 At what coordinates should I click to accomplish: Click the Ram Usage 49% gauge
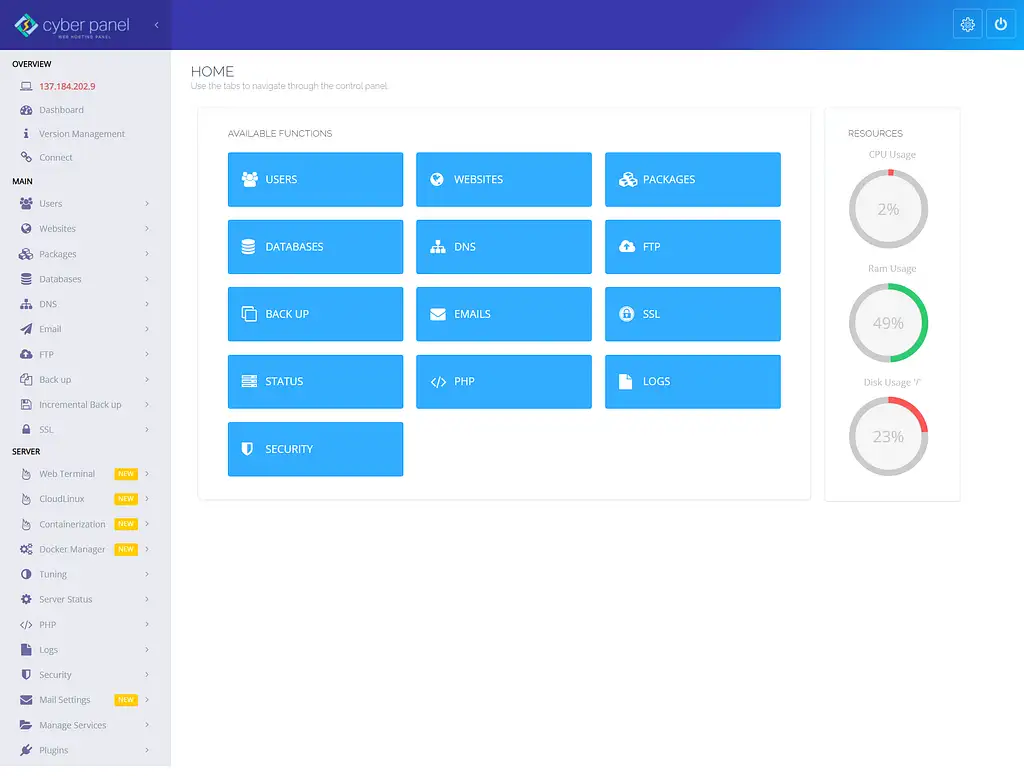coord(888,323)
